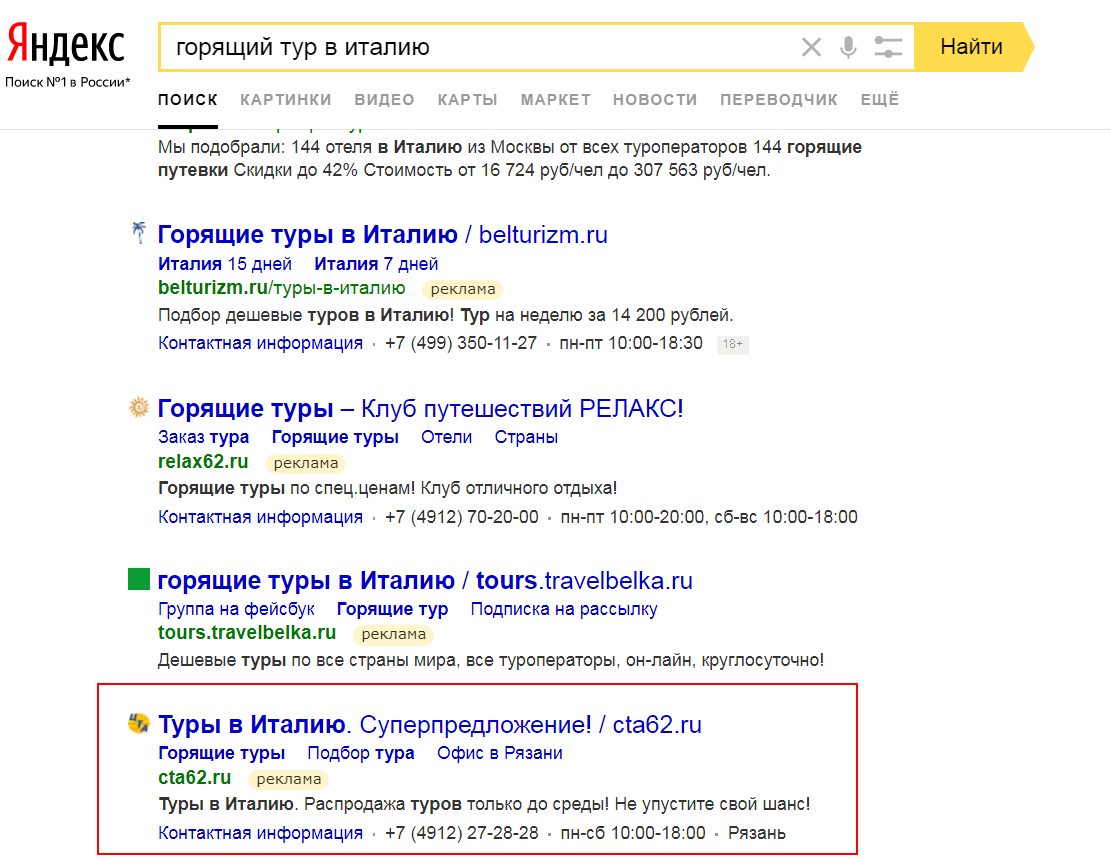Clear the search query with the X icon
Screen dimensions: 1111x859
(811, 47)
